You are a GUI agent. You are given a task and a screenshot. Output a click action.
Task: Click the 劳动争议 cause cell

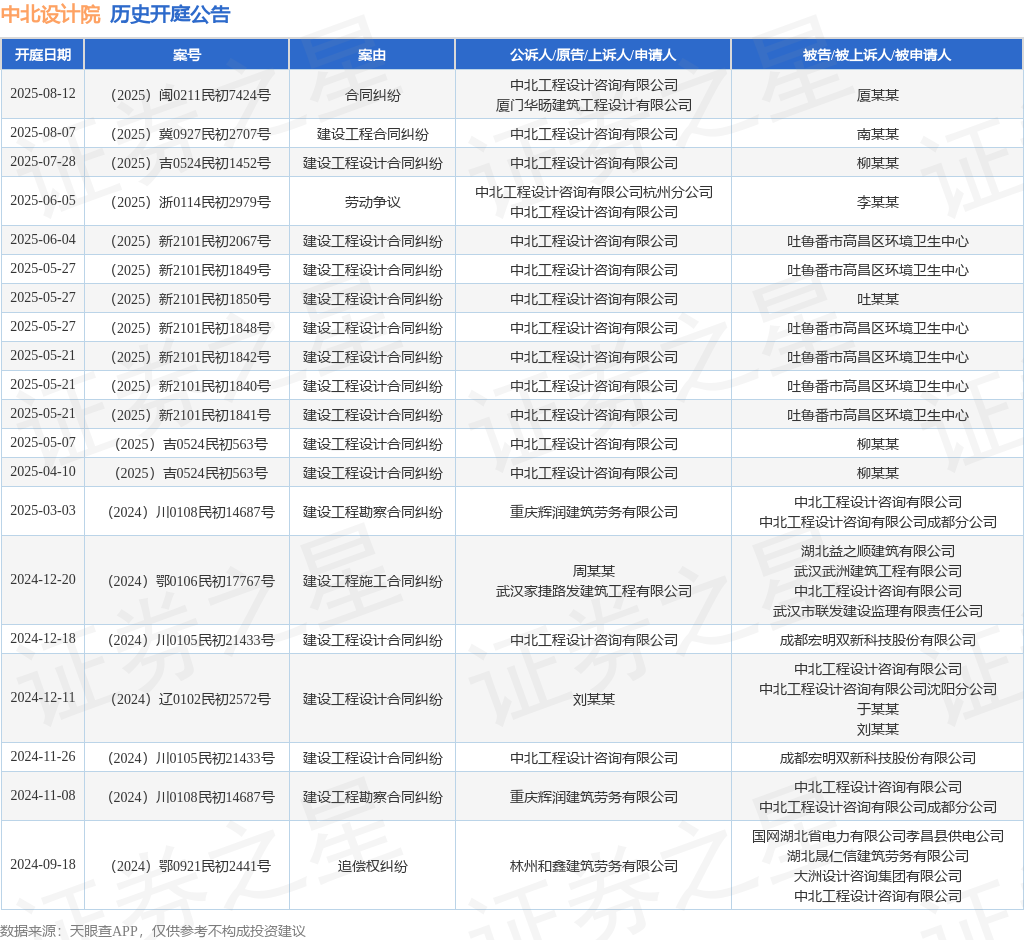click(x=372, y=203)
